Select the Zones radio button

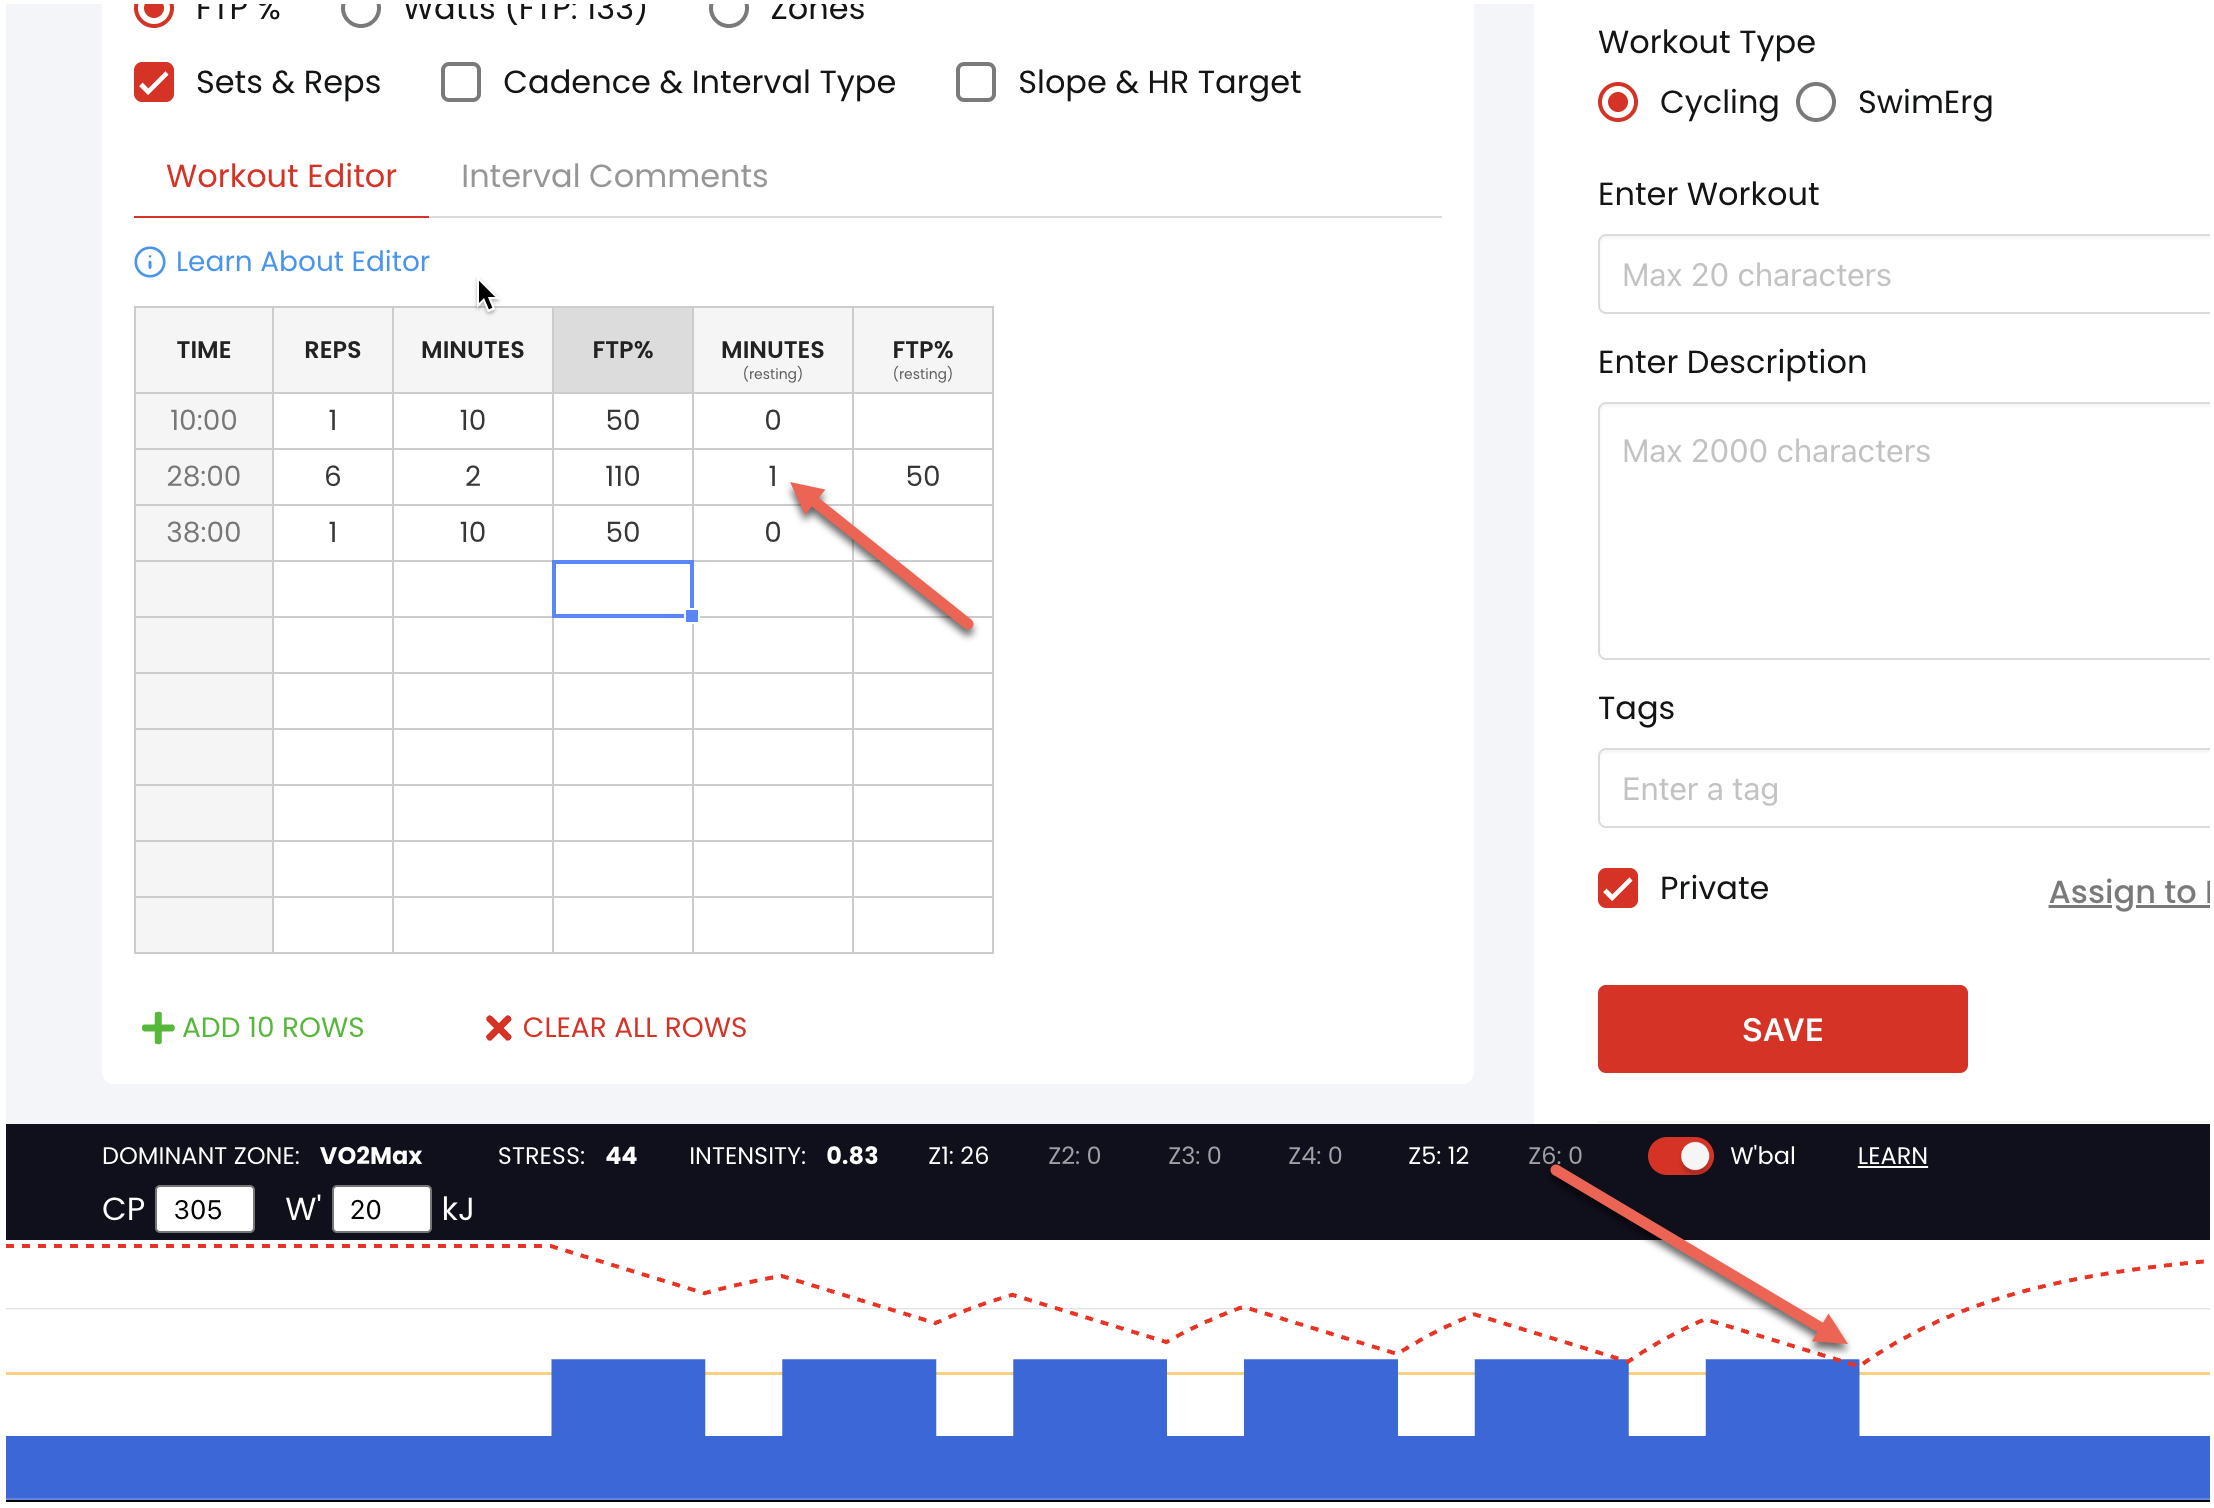[728, 12]
